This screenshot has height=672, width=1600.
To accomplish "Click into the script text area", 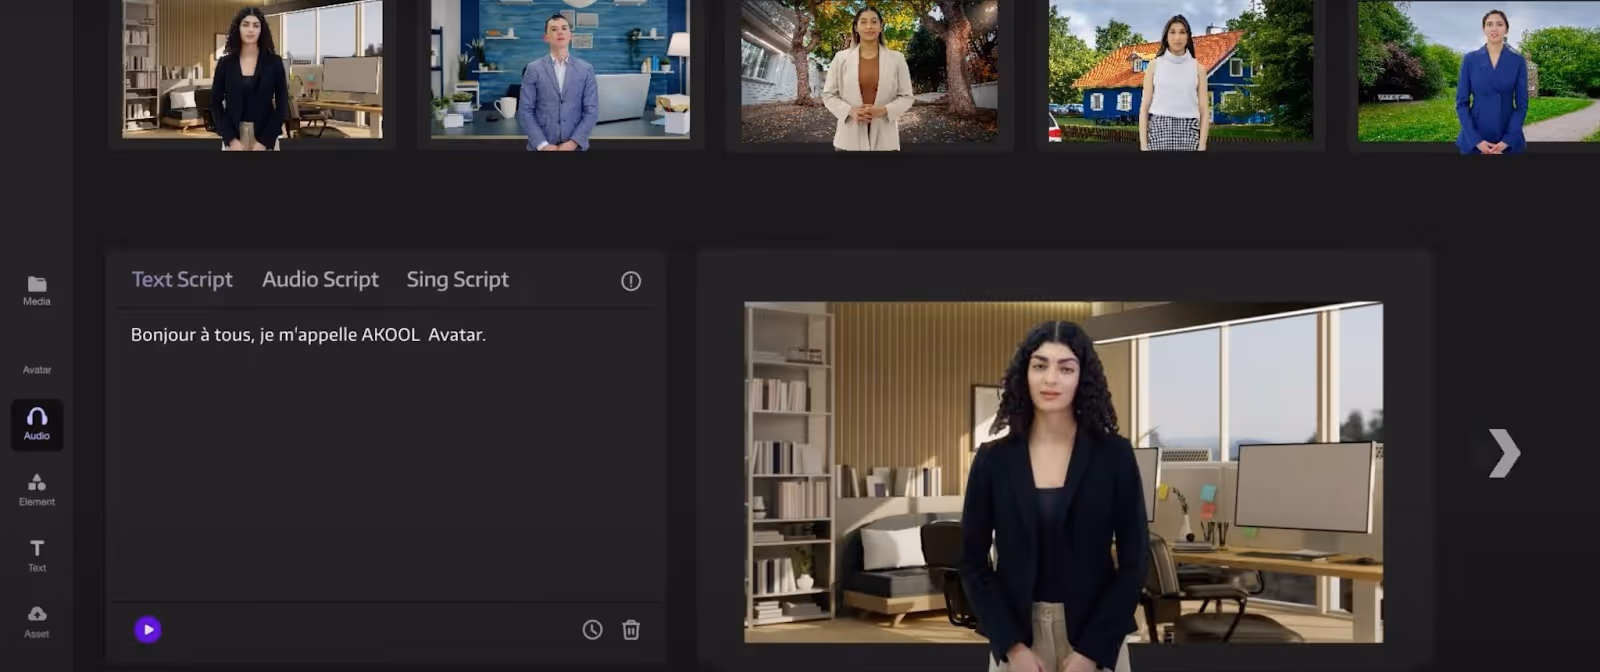I will click(x=386, y=455).
